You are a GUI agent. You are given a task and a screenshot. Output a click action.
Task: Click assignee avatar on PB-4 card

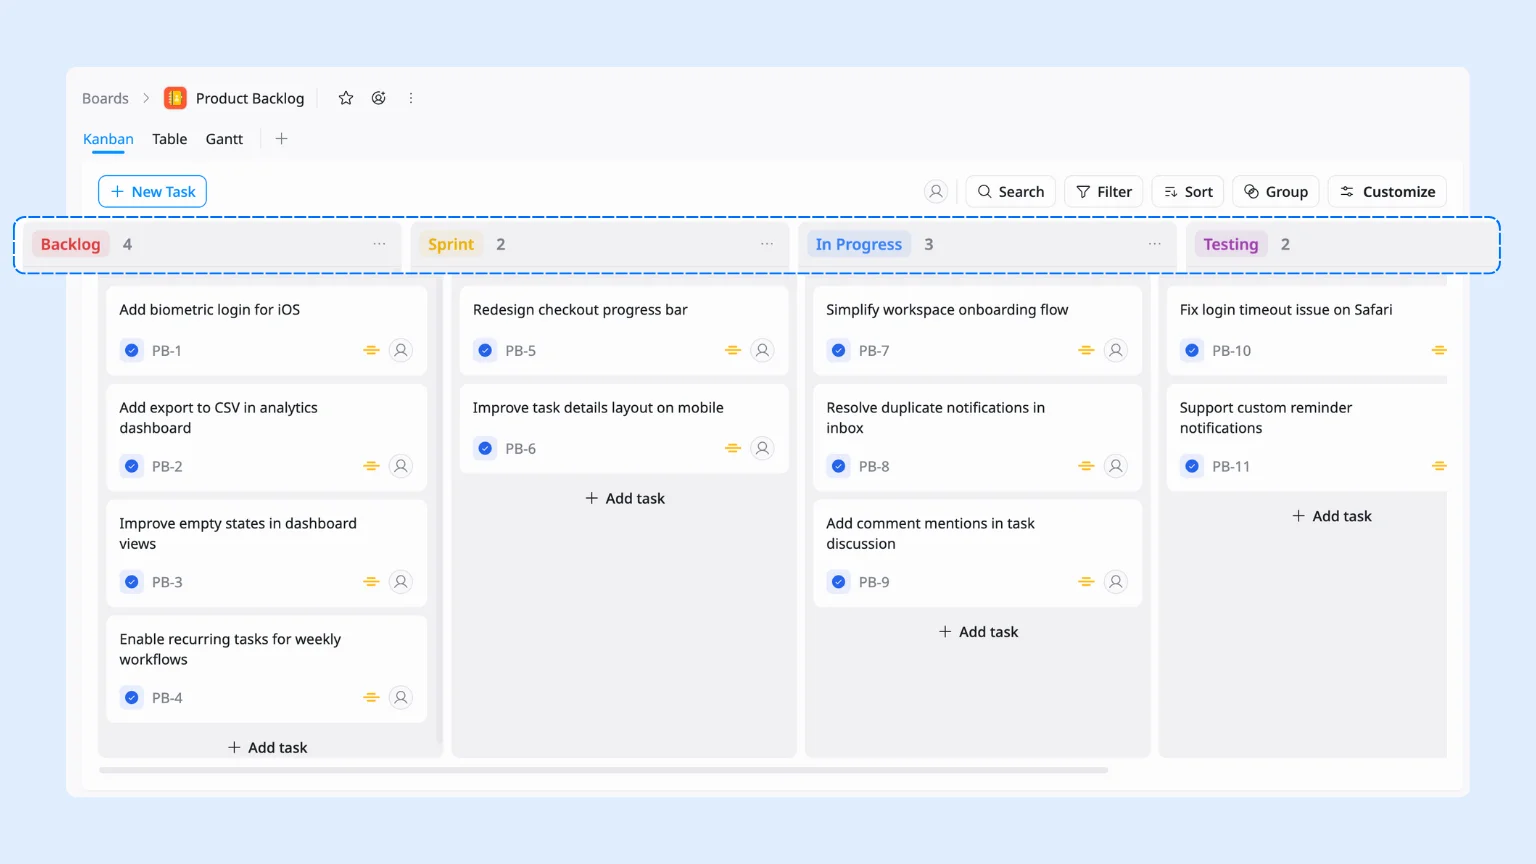(x=401, y=698)
